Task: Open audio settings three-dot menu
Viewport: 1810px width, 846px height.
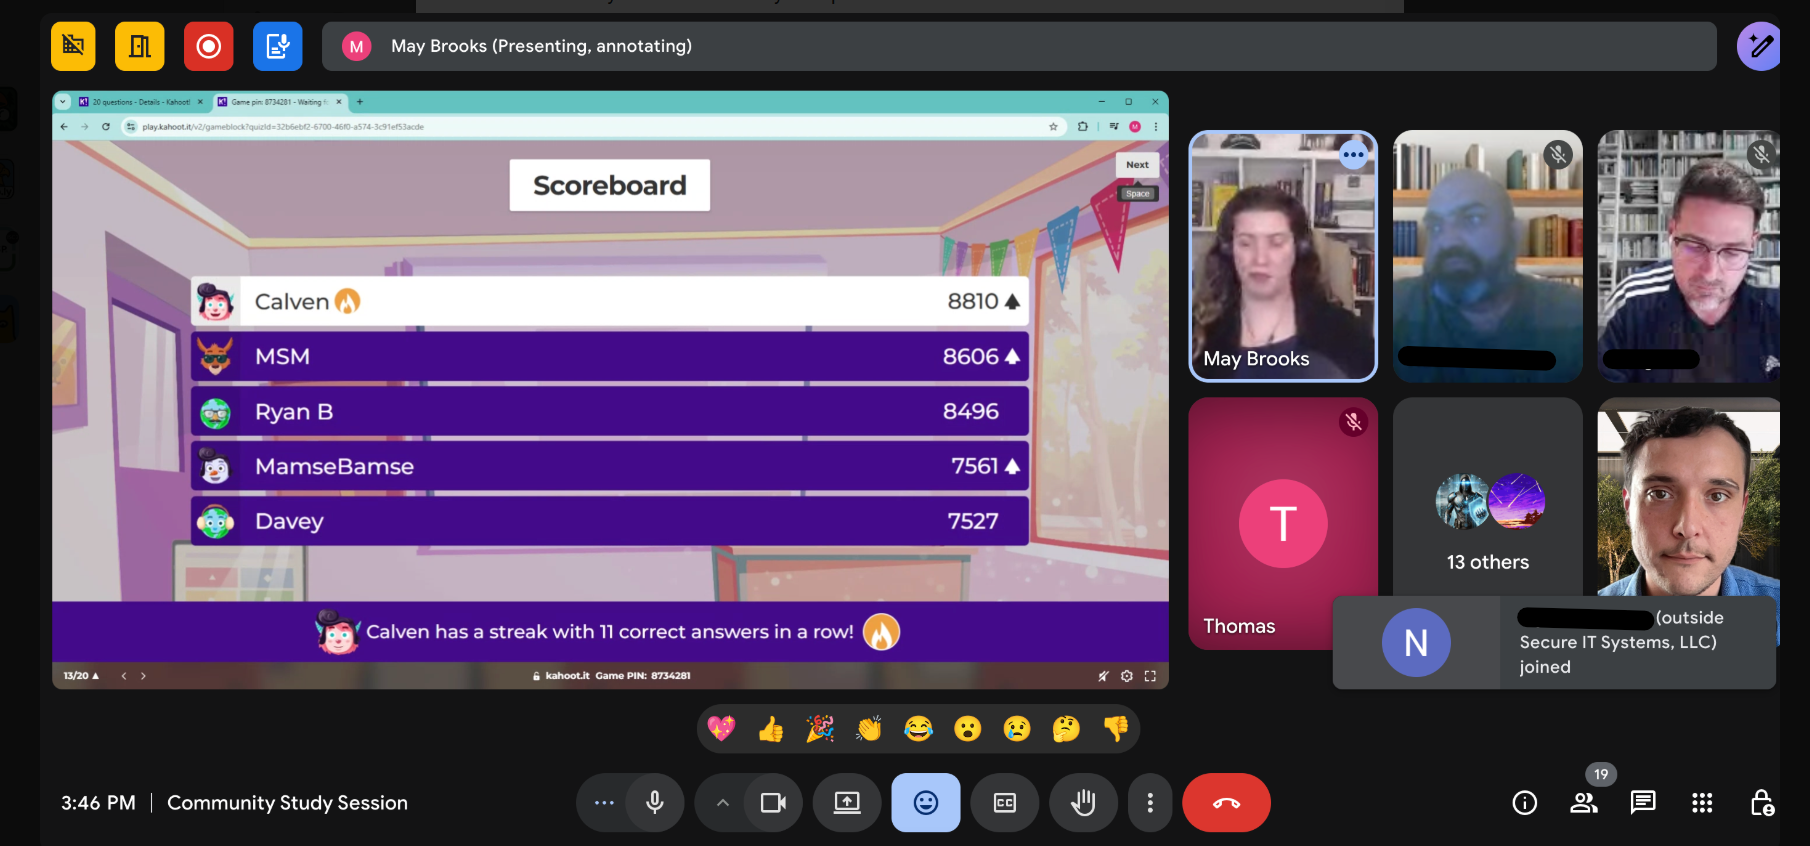Action: pos(604,802)
